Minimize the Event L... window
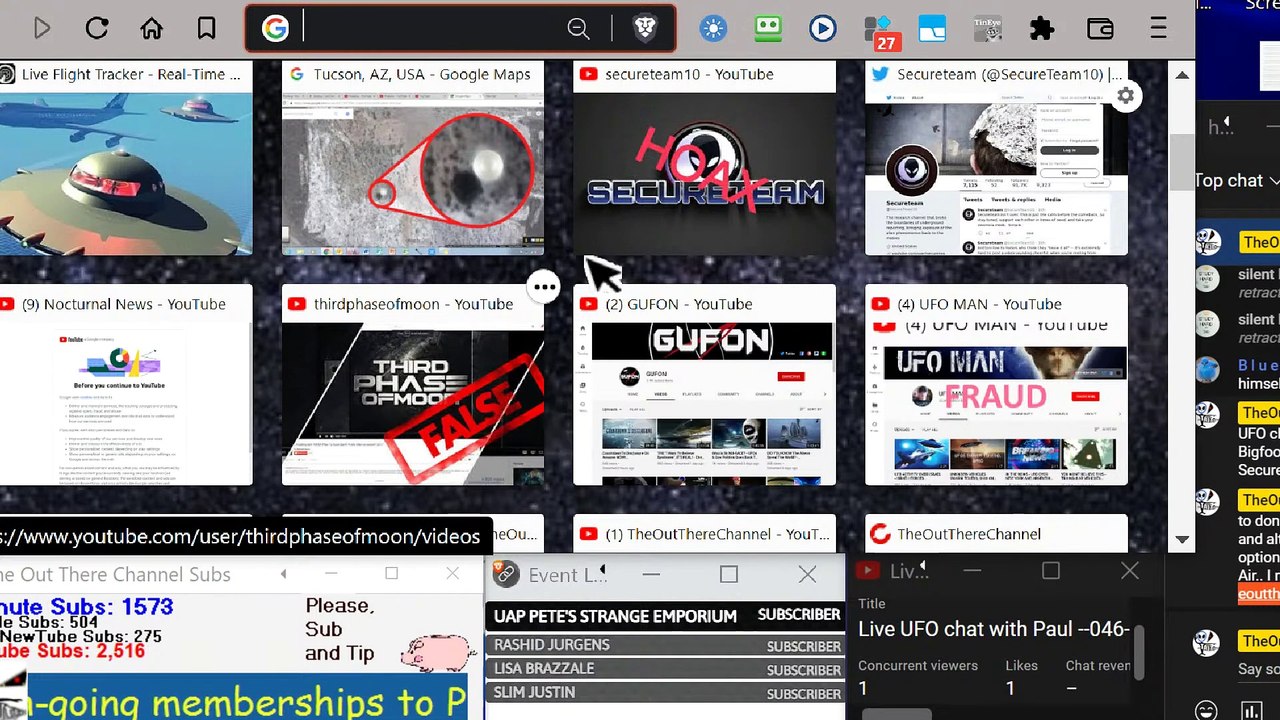 click(651, 574)
